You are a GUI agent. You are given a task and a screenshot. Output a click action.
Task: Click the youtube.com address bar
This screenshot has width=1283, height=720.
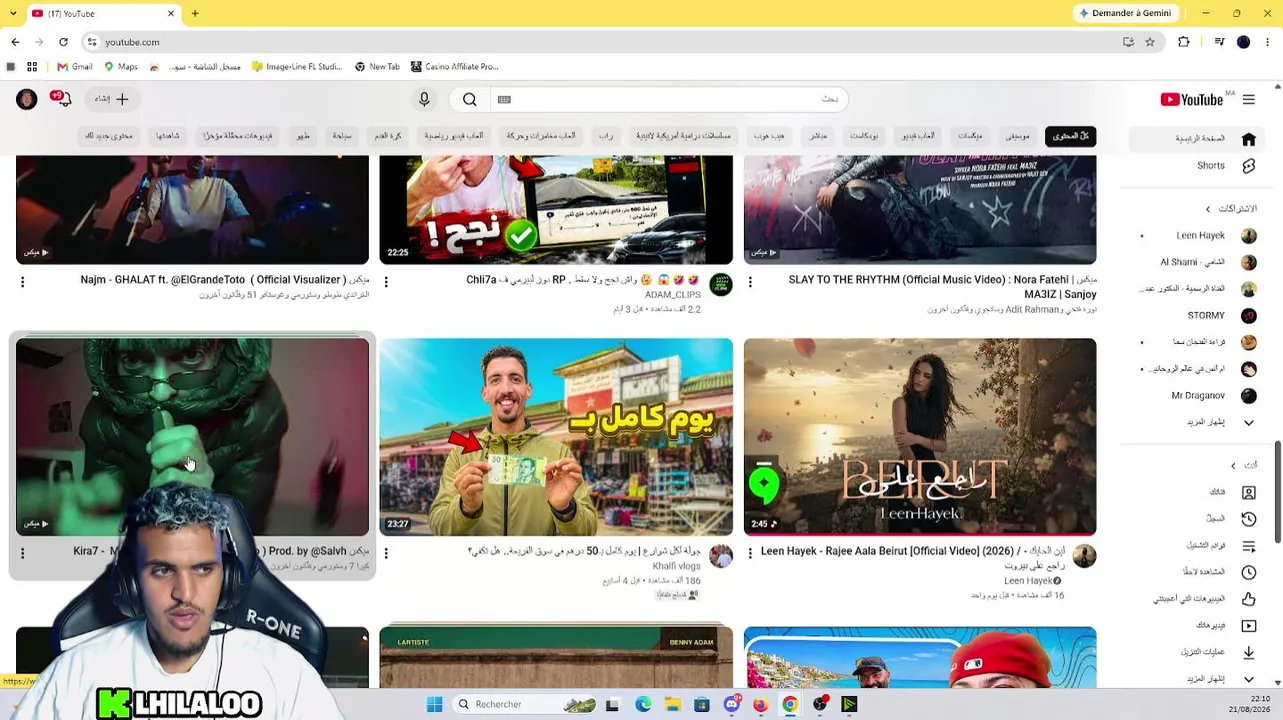[x=600, y=42]
